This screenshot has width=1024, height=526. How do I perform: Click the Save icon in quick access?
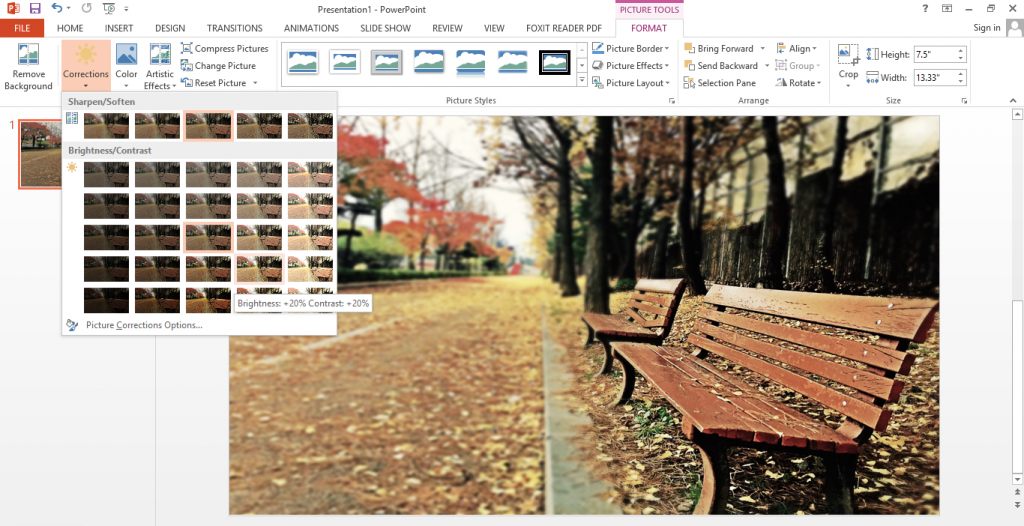click(x=35, y=8)
